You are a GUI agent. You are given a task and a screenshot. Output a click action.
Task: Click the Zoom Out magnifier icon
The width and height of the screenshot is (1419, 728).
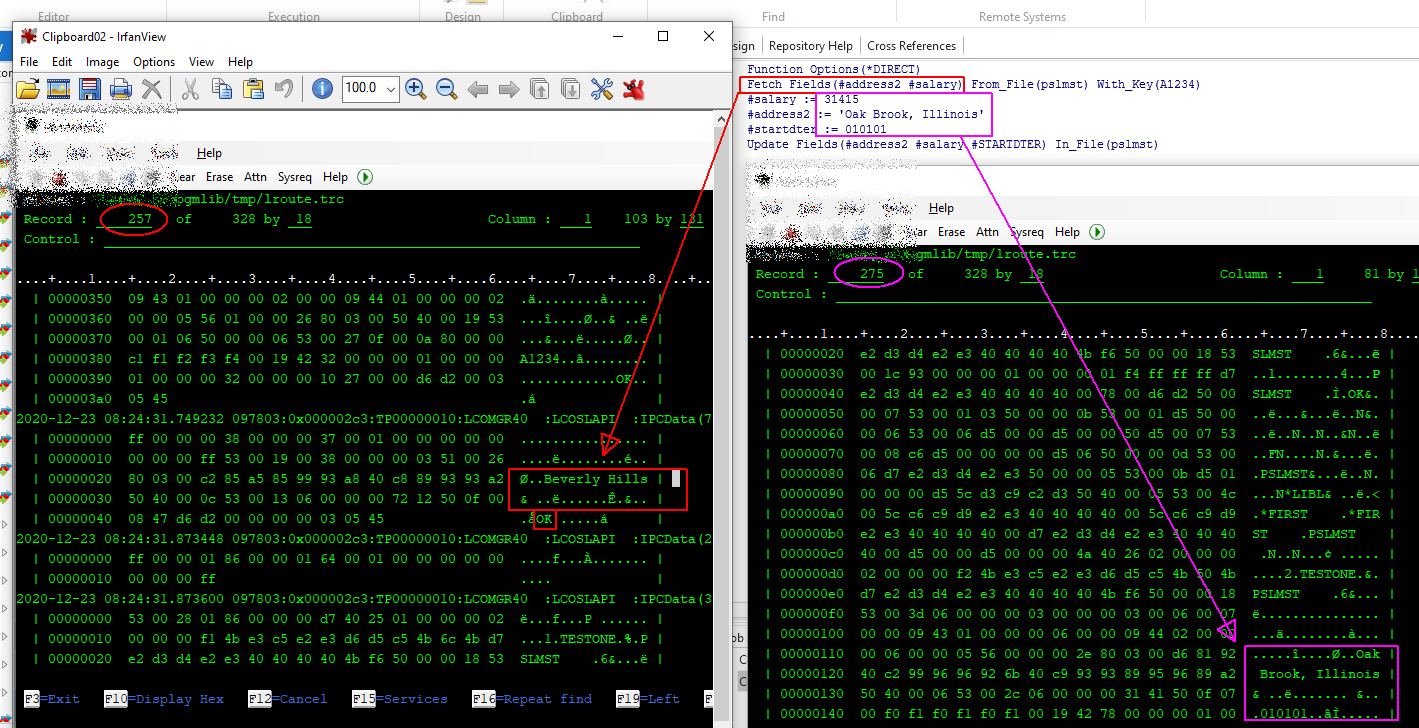pyautogui.click(x=446, y=88)
